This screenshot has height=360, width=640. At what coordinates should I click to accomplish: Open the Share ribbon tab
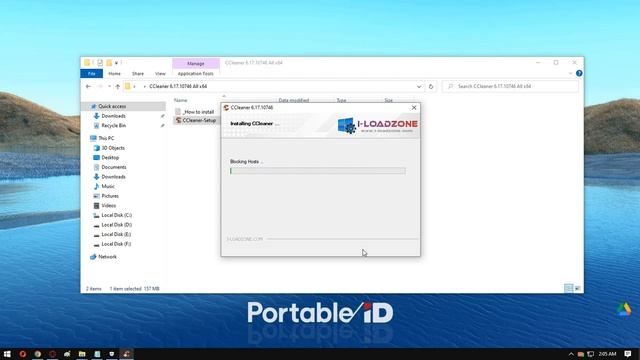(x=138, y=73)
